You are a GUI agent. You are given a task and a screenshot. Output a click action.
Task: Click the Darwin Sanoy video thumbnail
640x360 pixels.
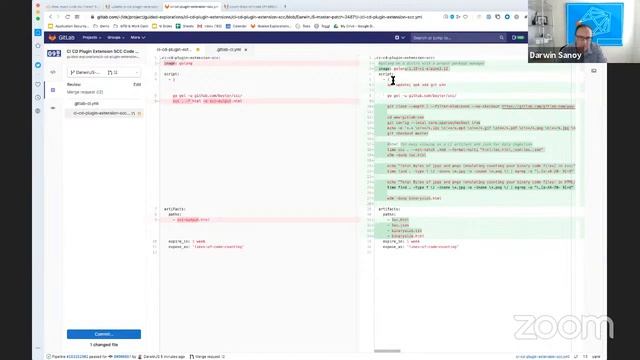coord(584,31)
